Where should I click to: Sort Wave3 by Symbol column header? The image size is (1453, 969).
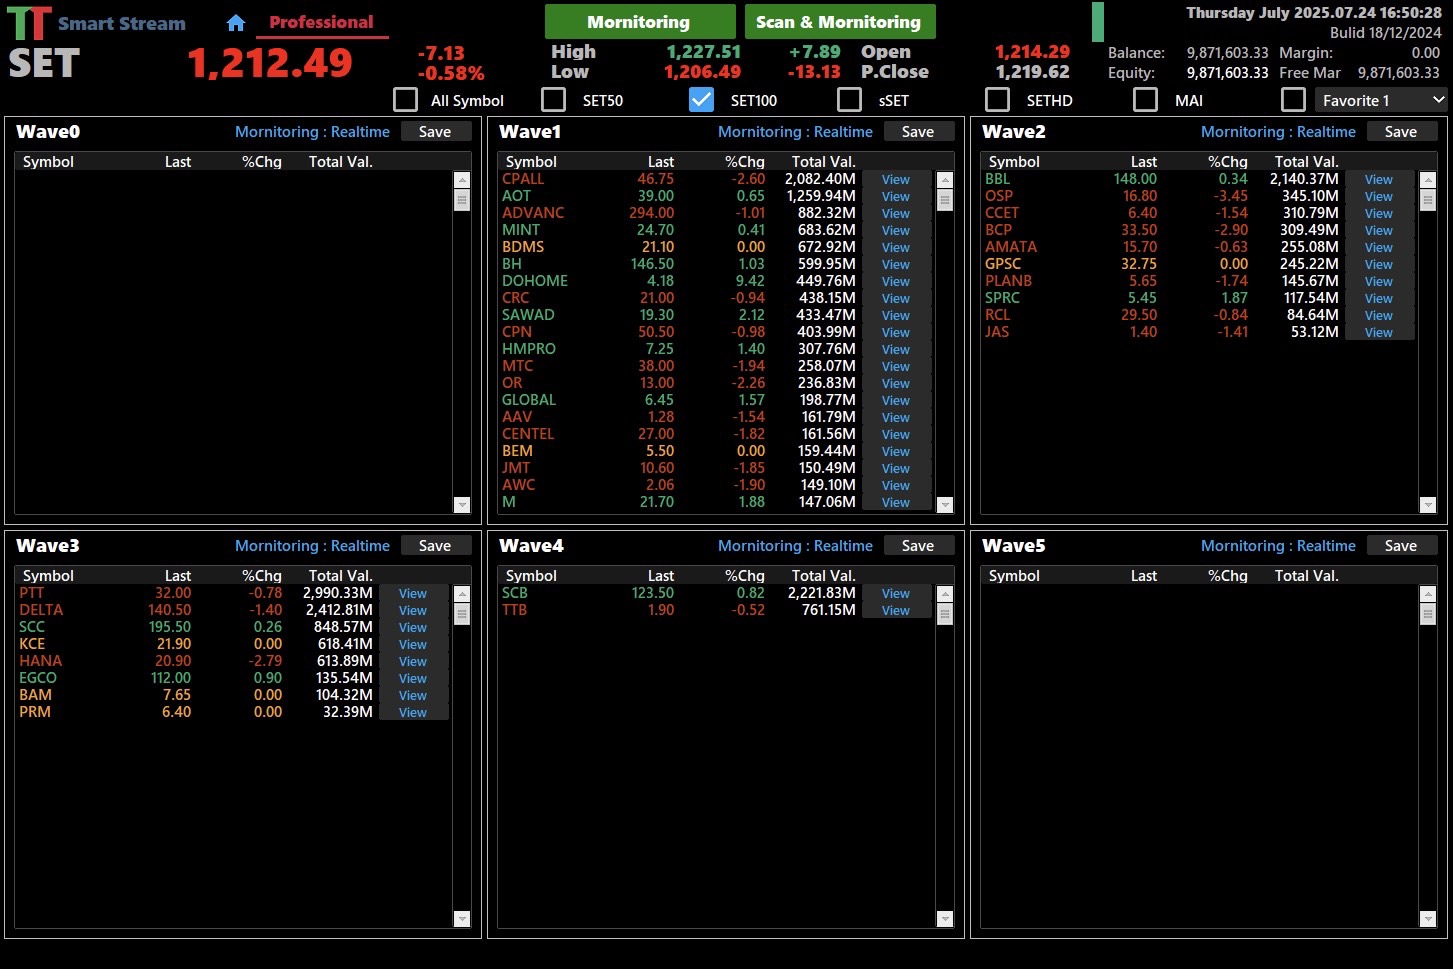pos(48,575)
